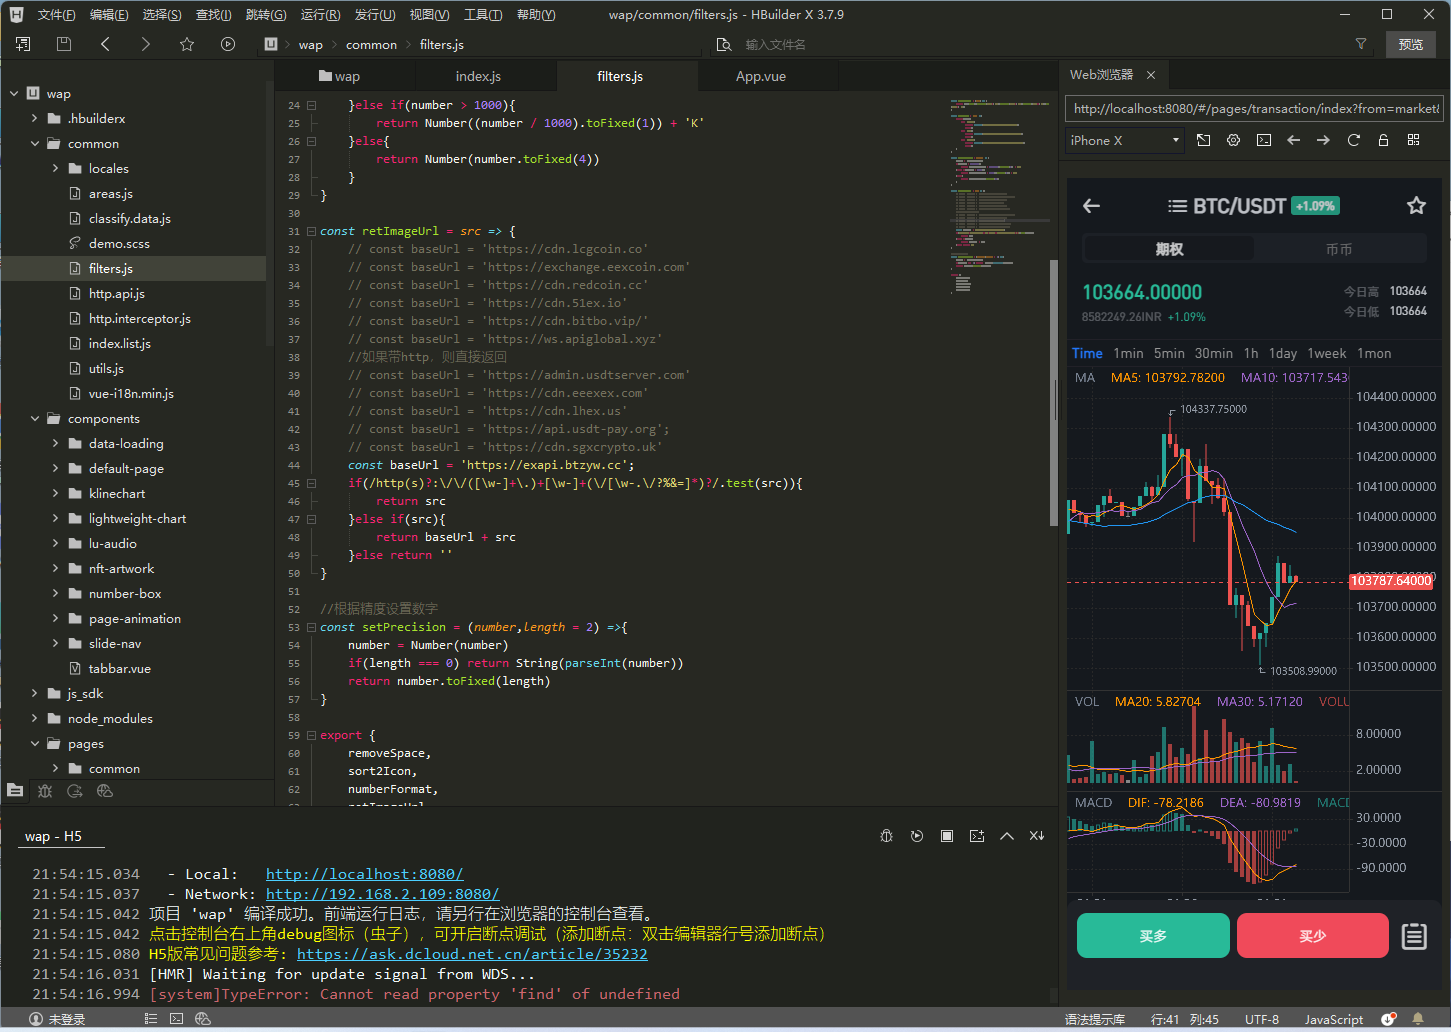Click the debug bug icon in console

click(886, 836)
